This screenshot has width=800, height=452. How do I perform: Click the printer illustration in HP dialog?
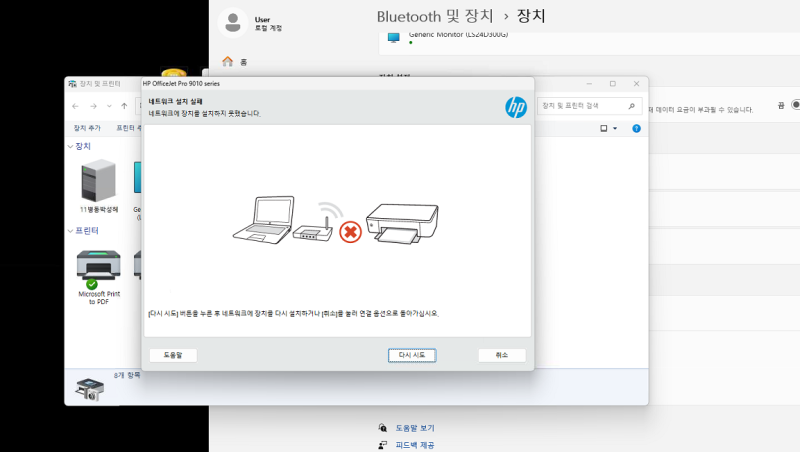pyautogui.click(x=402, y=223)
